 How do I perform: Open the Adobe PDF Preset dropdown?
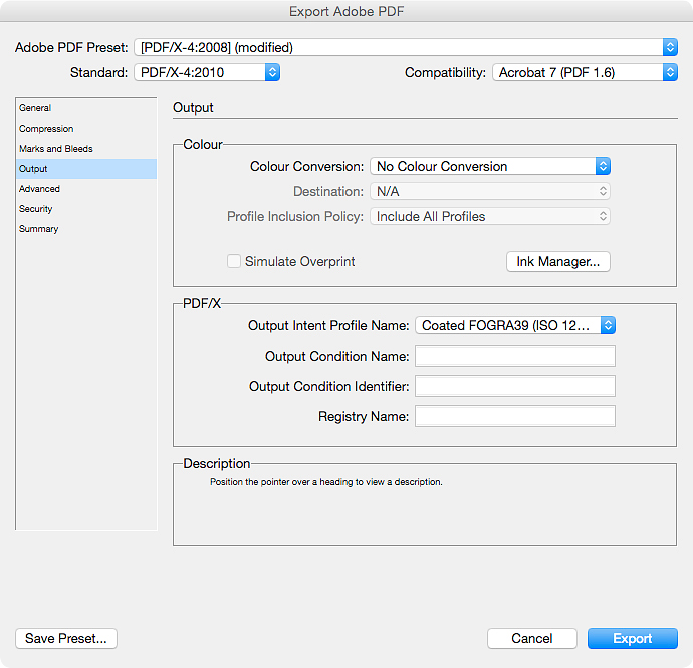pyautogui.click(x=406, y=47)
